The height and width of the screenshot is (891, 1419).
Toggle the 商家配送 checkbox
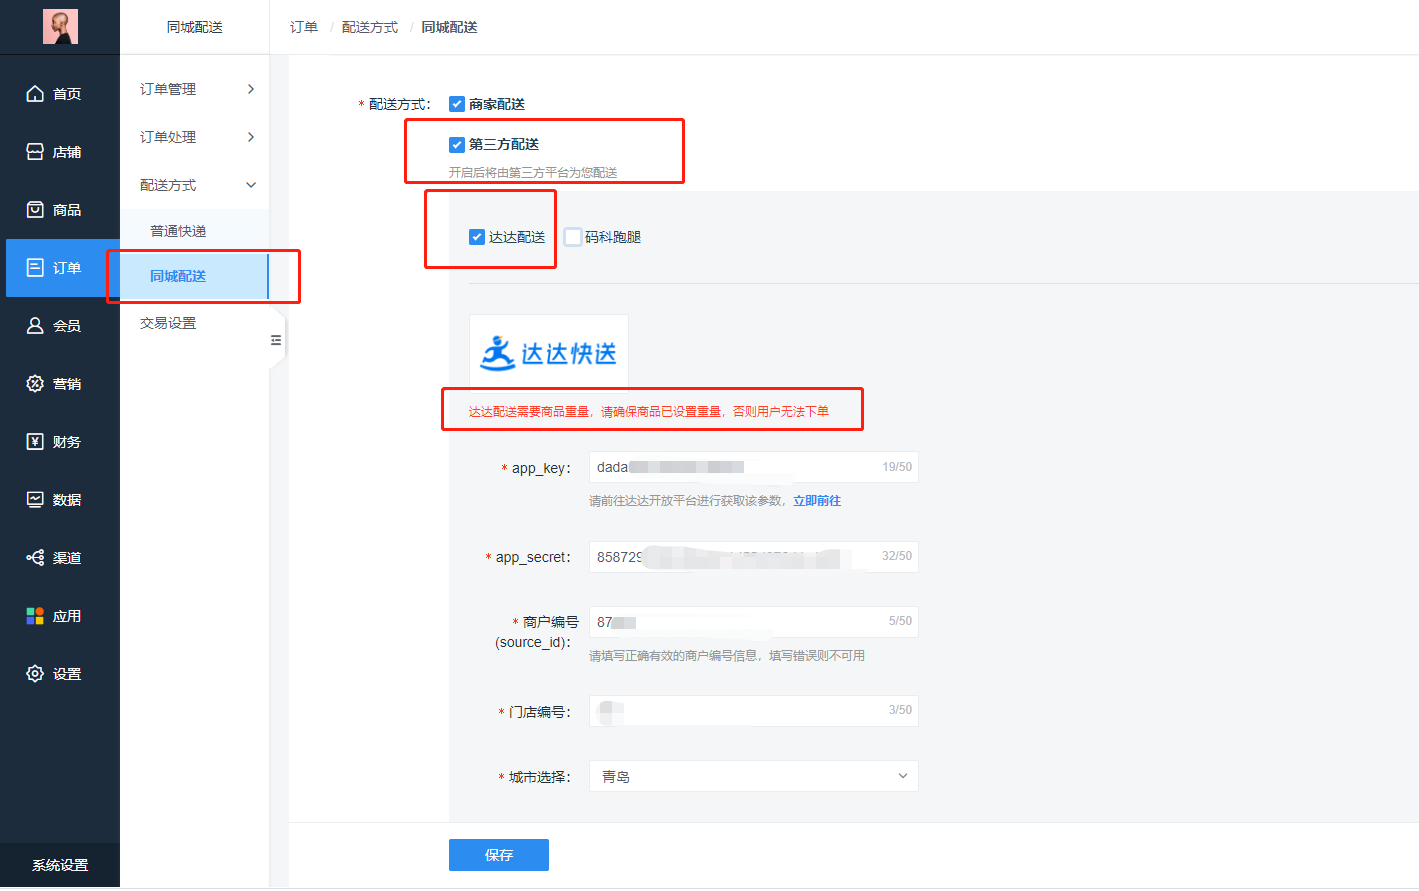(x=457, y=104)
